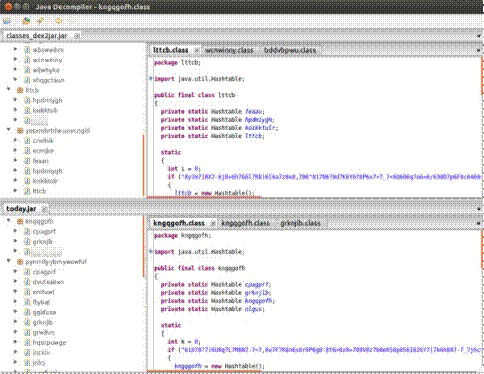Select cpagprf under the kngqgofh package
This screenshot has width=484, height=374.
click(x=44, y=231)
